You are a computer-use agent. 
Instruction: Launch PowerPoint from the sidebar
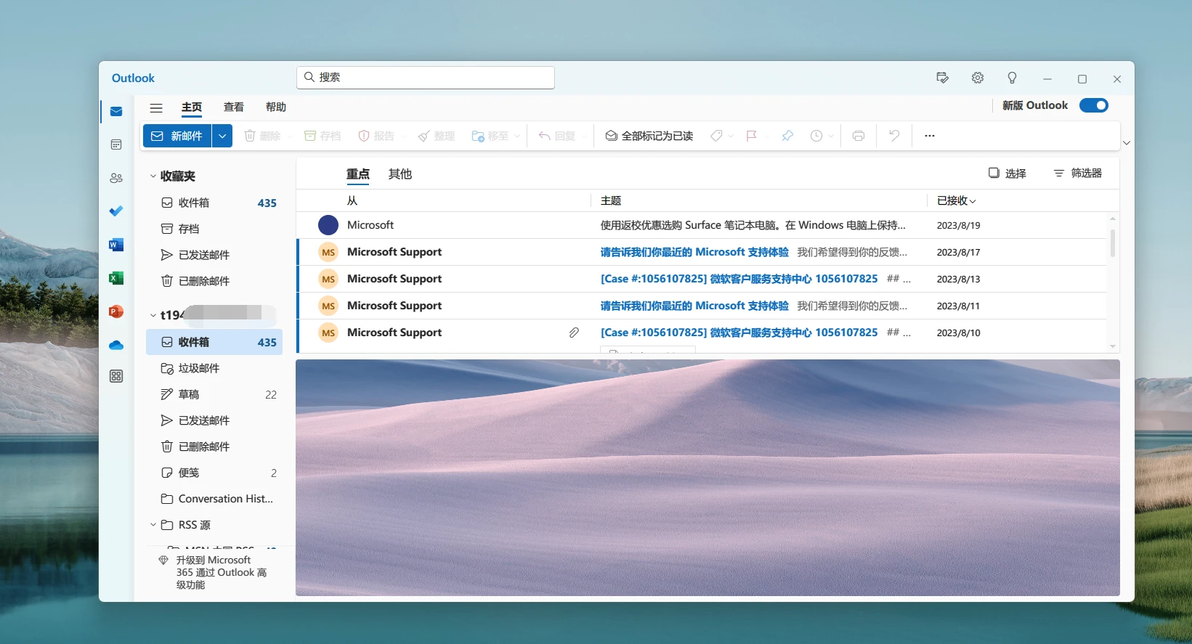click(x=116, y=312)
